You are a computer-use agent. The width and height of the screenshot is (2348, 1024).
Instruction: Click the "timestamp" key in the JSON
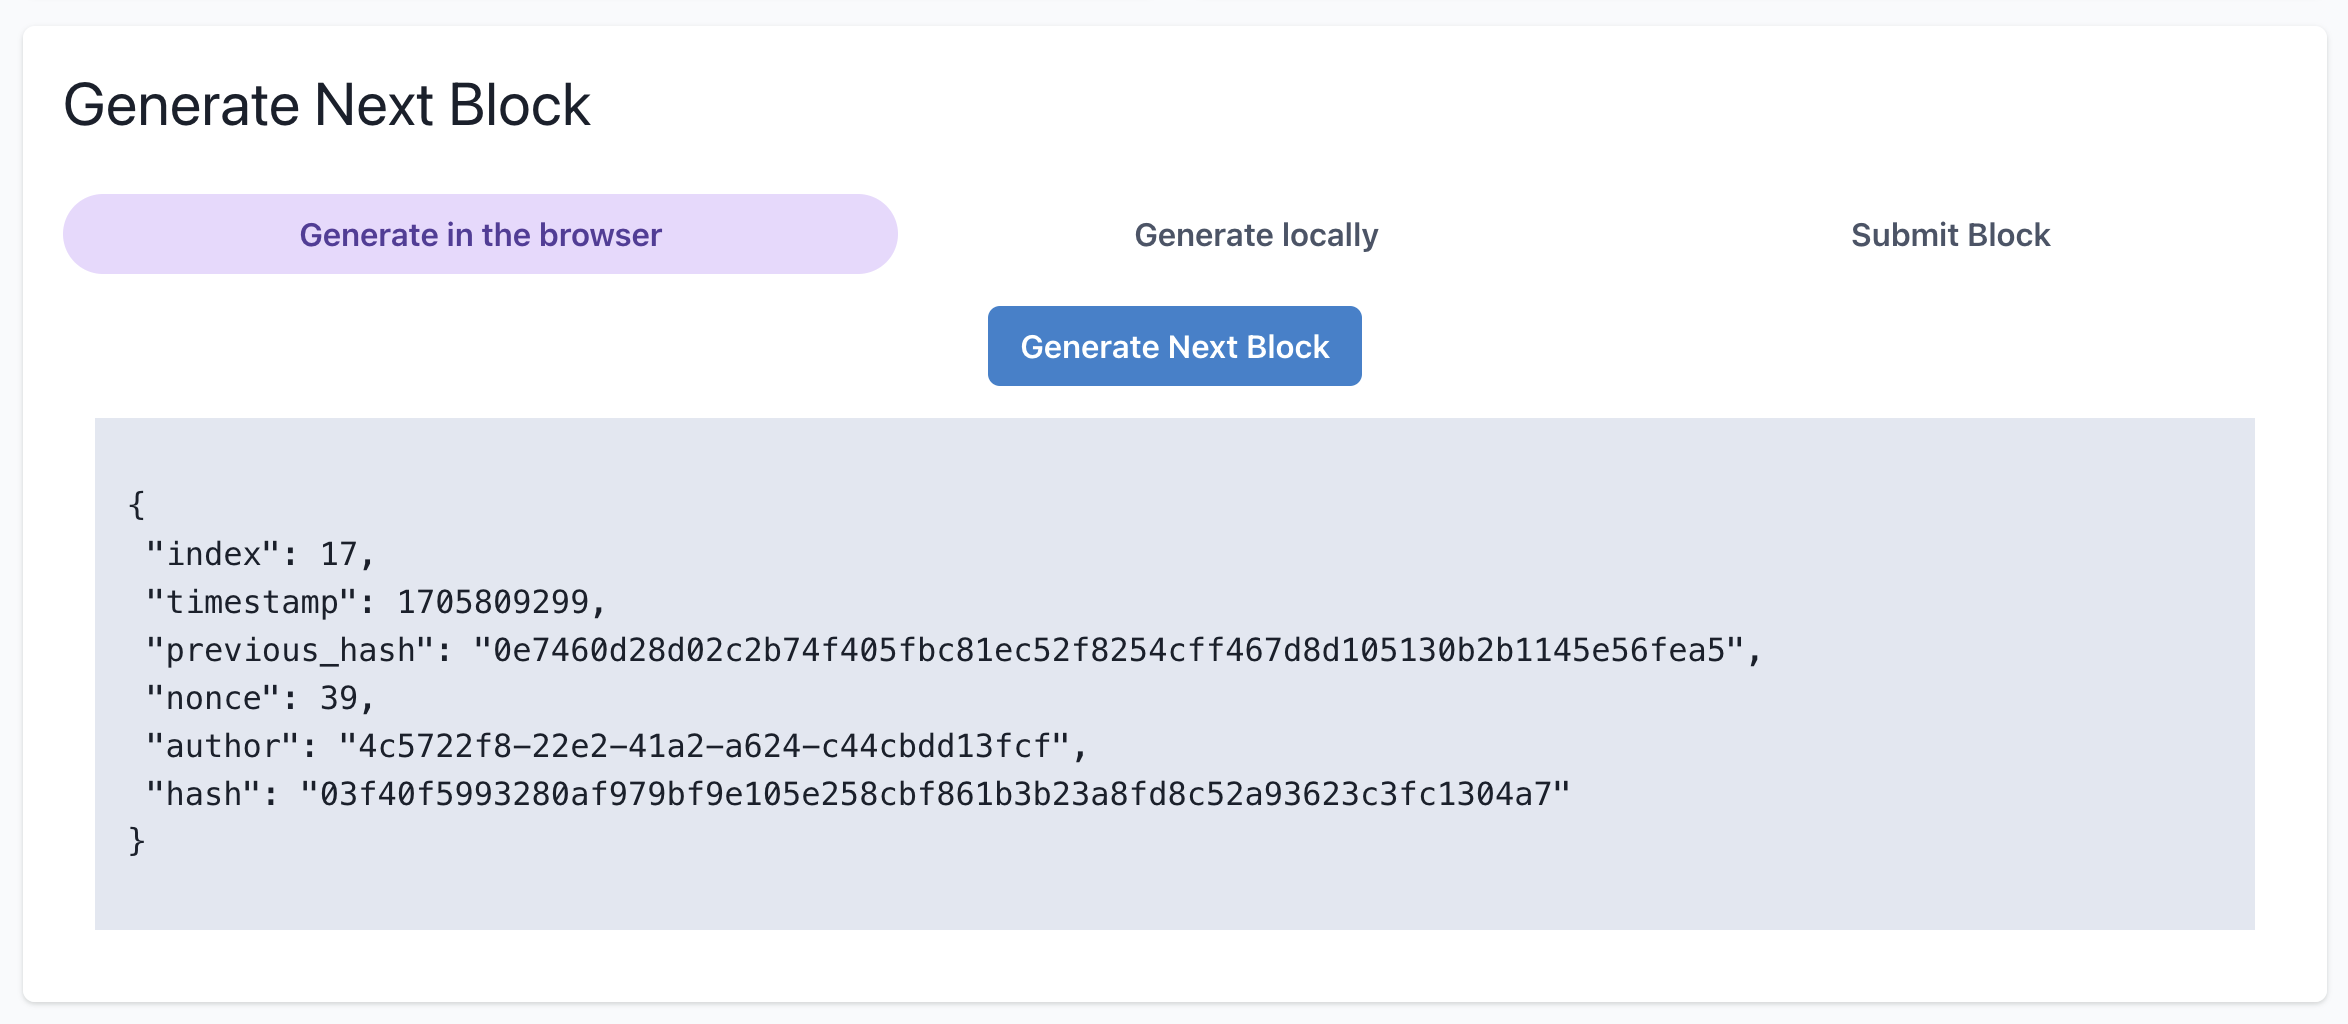tap(252, 602)
